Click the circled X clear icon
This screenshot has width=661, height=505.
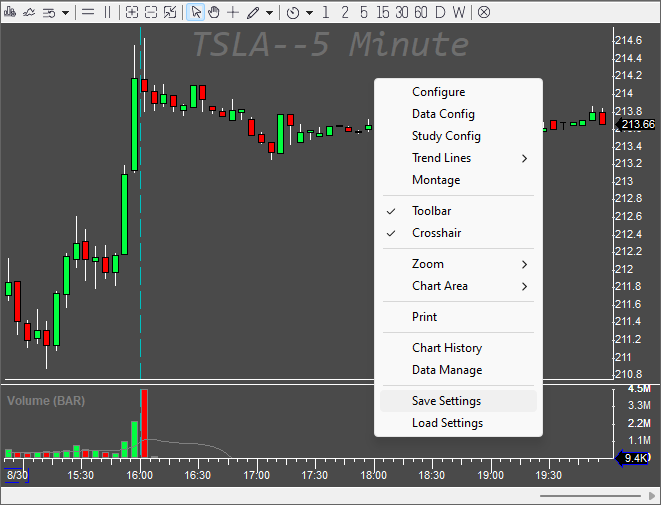click(484, 12)
